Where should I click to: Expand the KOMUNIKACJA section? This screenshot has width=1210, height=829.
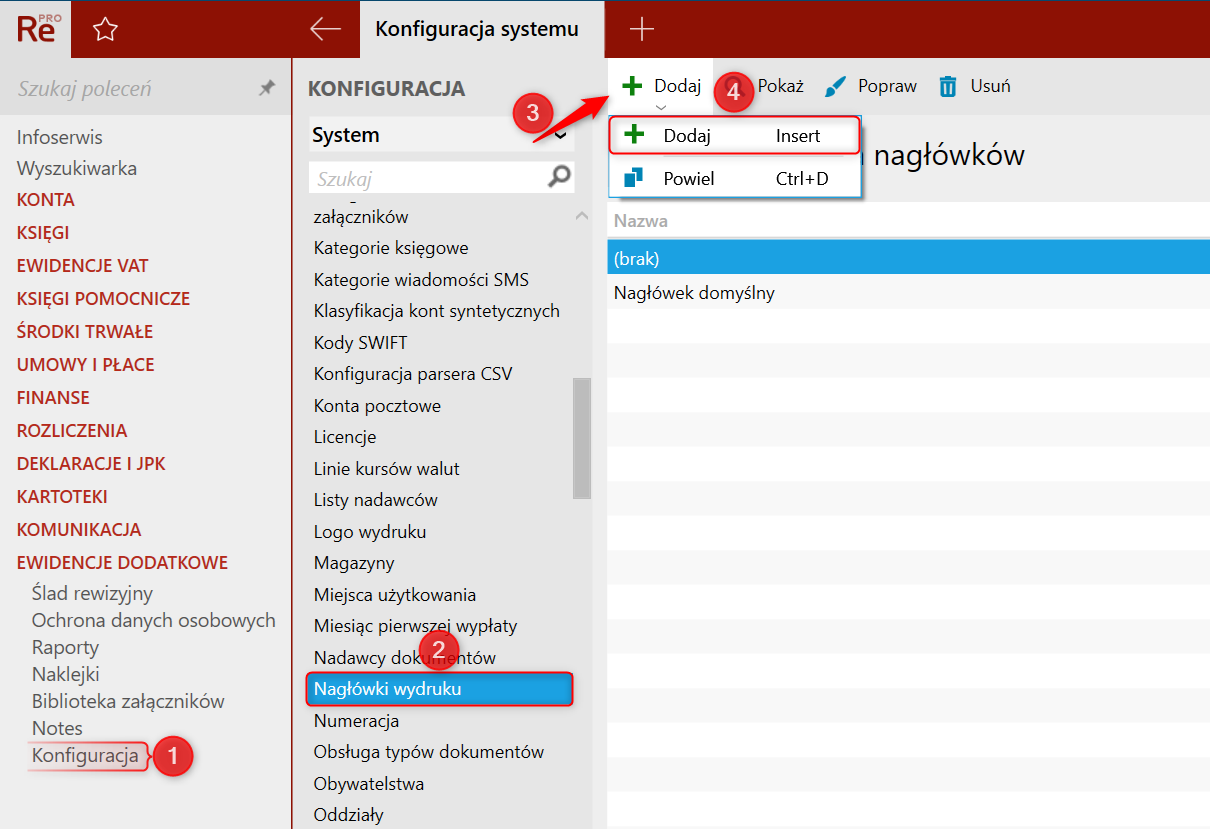79,530
